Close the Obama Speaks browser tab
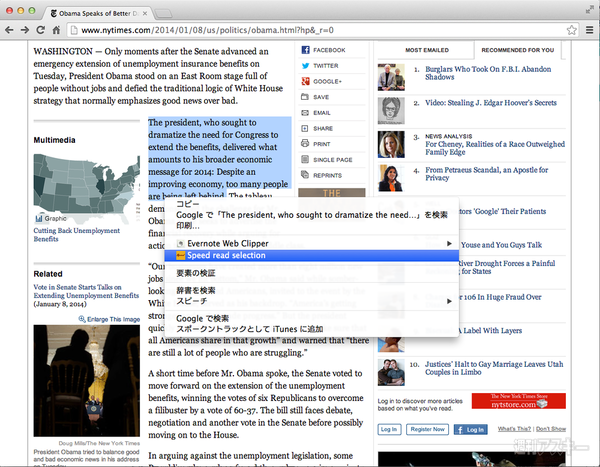The width and height of the screenshot is (600, 467). [x=145, y=13]
